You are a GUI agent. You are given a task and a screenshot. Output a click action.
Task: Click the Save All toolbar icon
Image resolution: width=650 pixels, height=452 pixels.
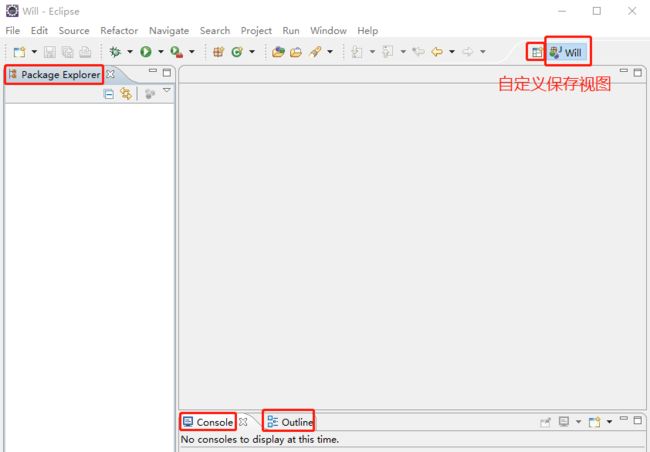coord(68,52)
